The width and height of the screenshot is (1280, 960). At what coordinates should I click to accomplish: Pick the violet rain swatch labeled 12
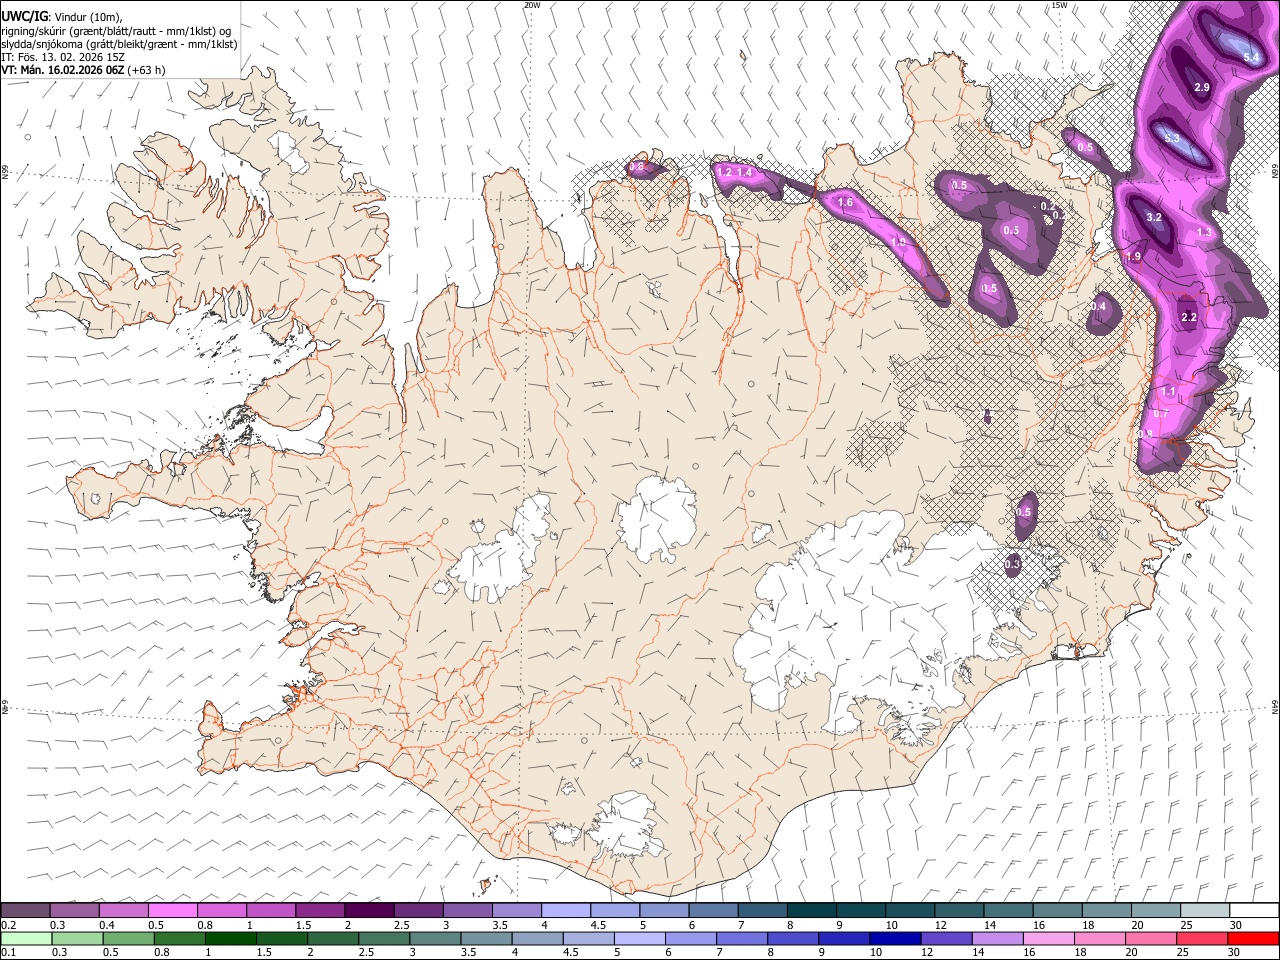click(x=945, y=938)
